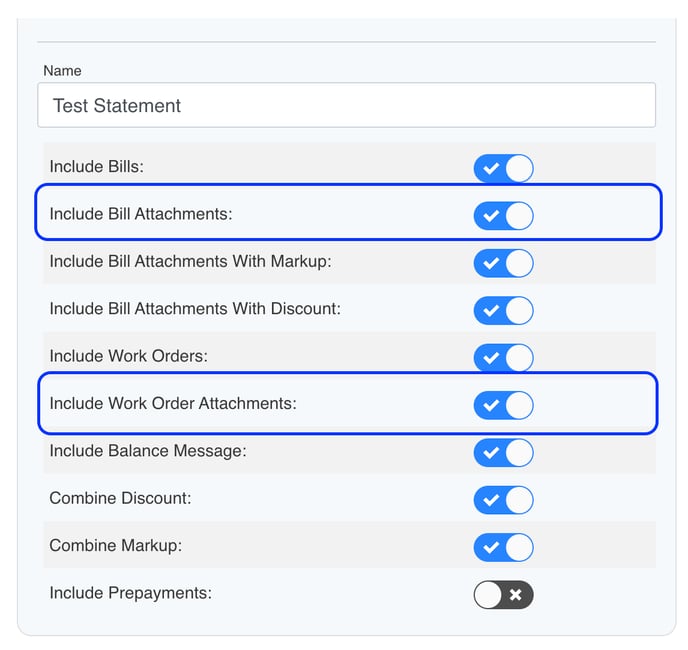Toggle Include Bill Attachments With Markup switch

pyautogui.click(x=503, y=263)
